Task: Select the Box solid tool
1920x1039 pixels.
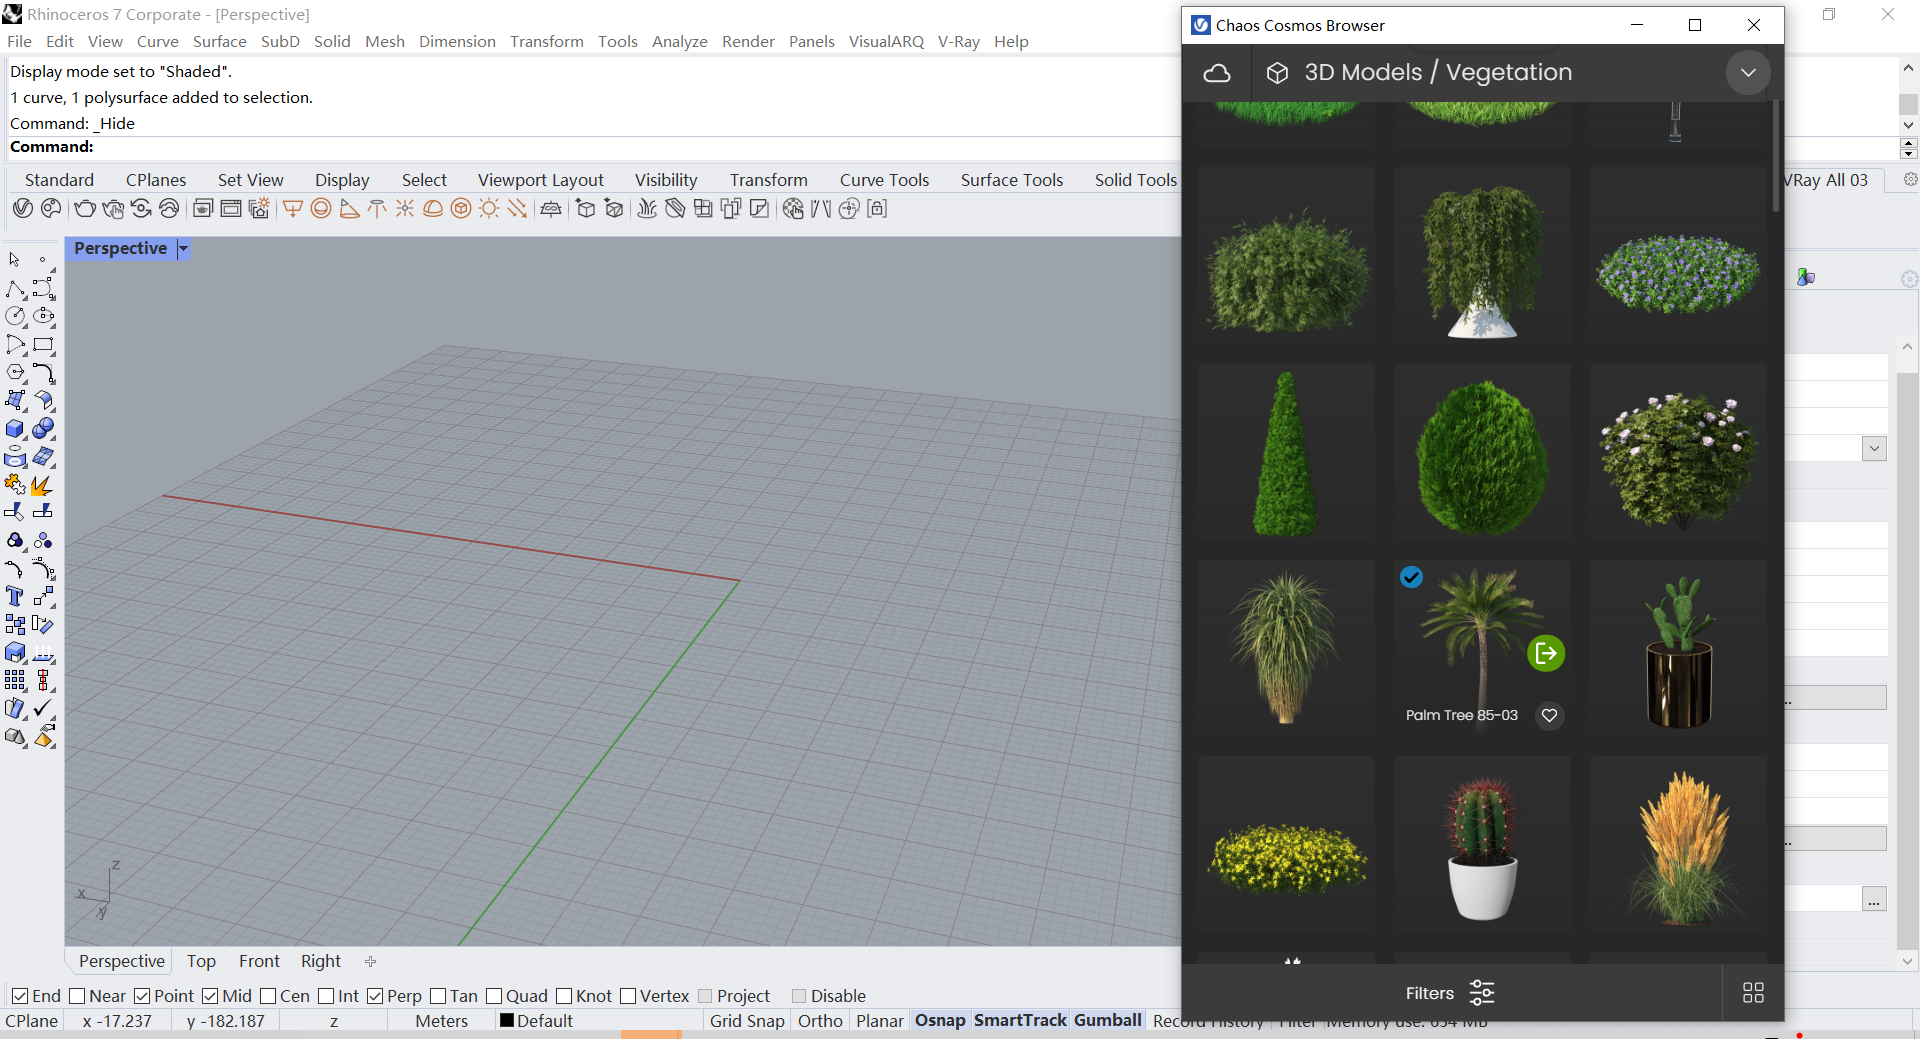Action: pos(15,429)
